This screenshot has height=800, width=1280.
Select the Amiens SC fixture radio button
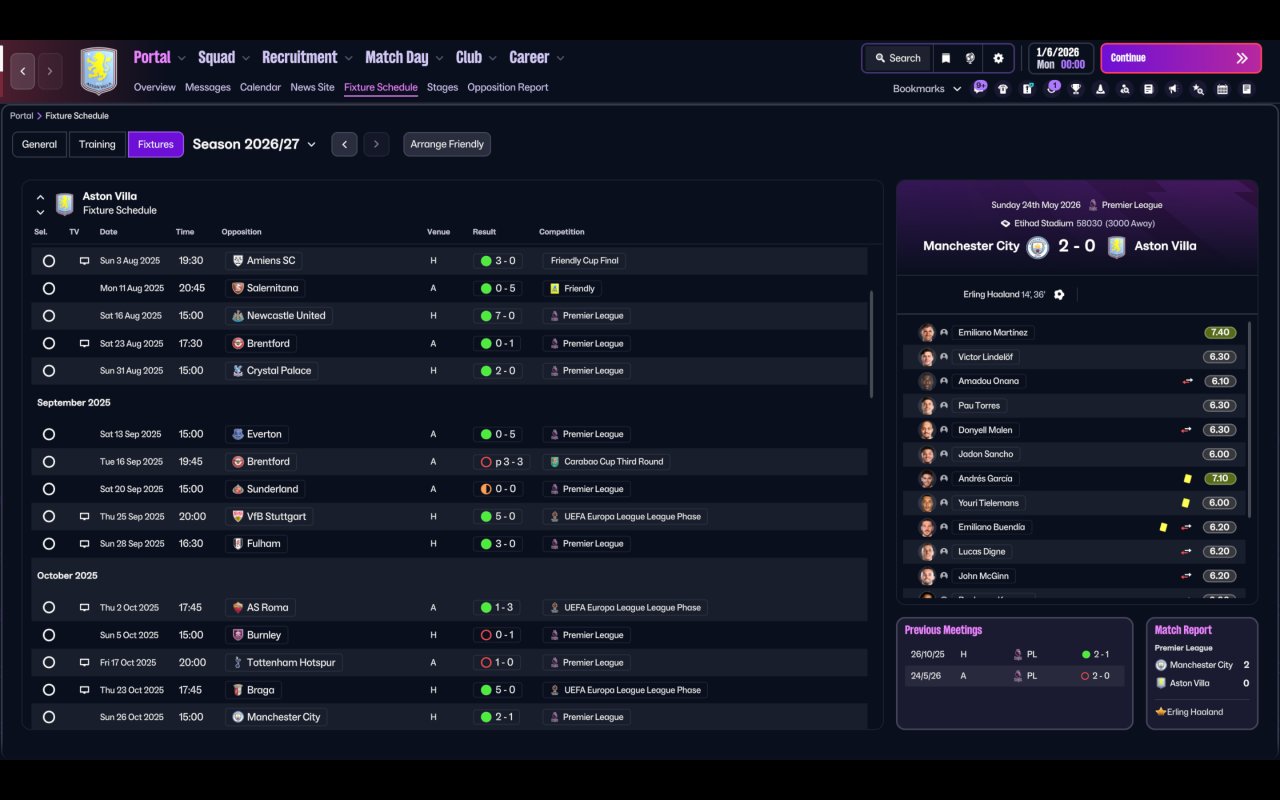point(49,261)
